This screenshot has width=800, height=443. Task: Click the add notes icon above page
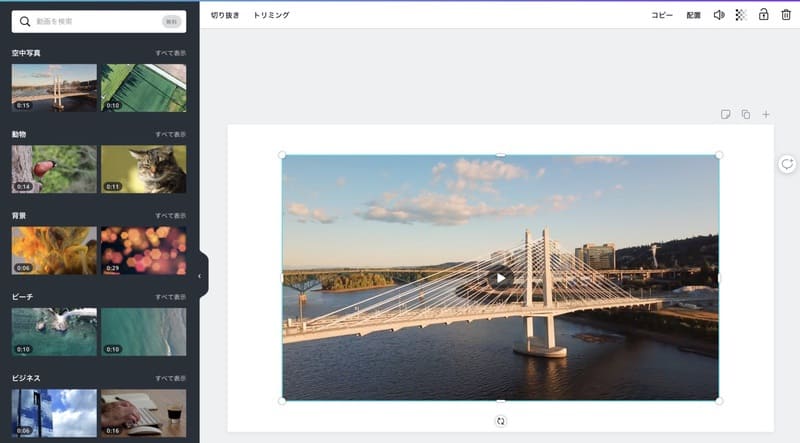(x=726, y=115)
